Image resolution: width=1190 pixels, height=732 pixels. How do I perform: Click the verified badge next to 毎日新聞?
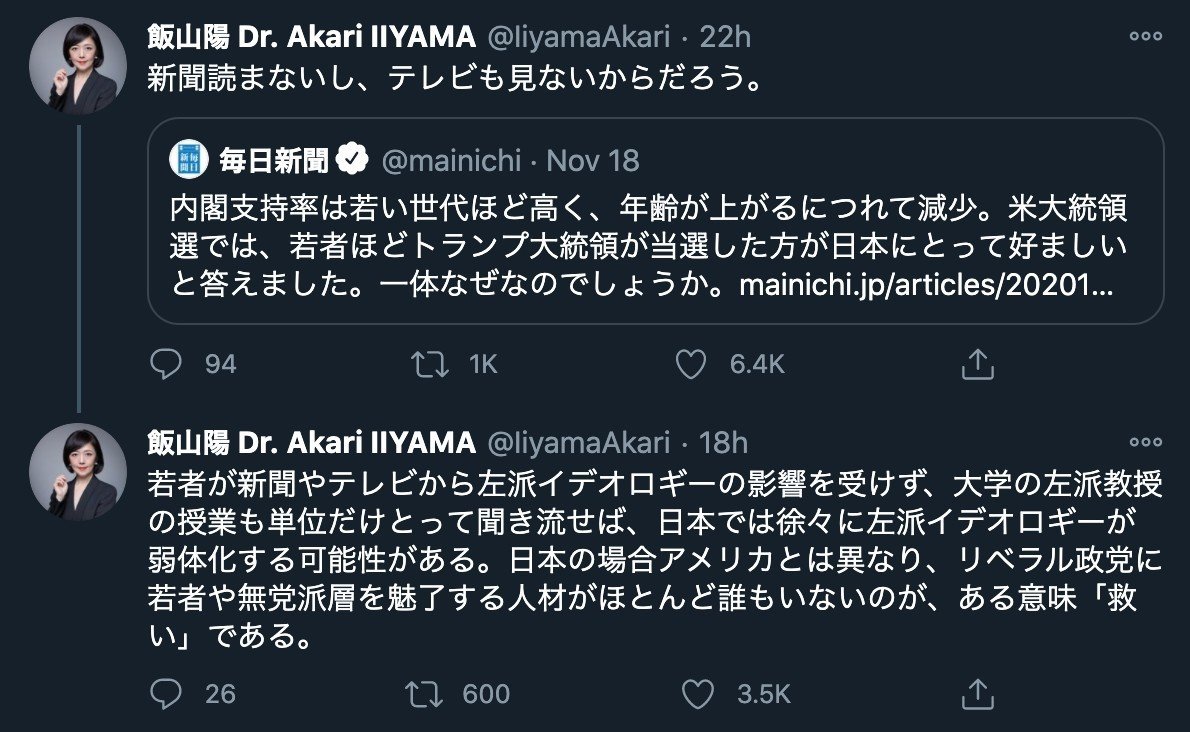(352, 158)
